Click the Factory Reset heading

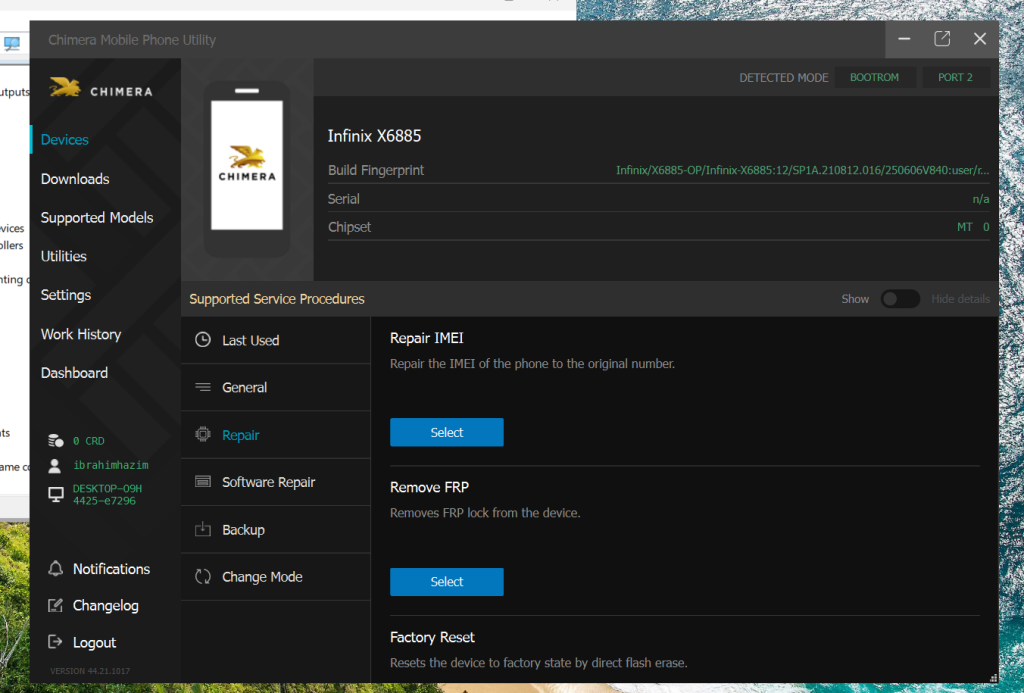click(x=432, y=637)
